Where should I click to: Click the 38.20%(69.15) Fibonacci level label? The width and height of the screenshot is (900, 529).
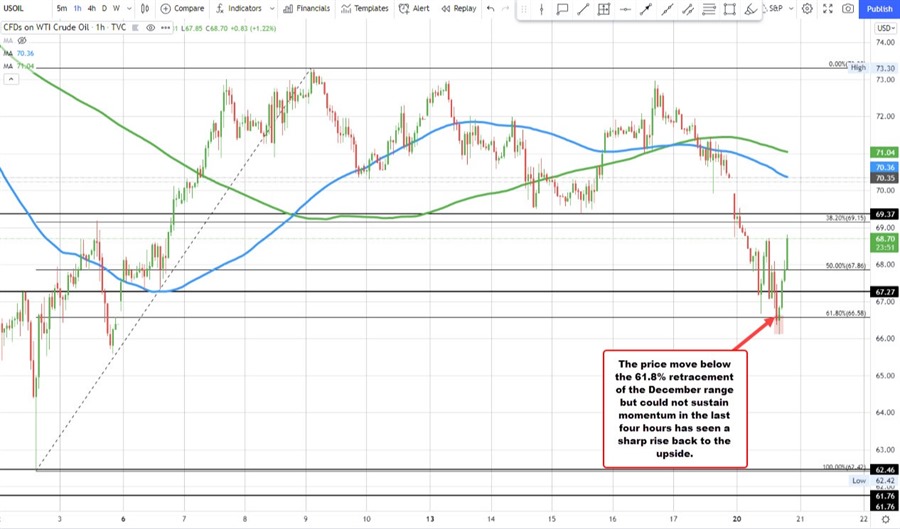pos(845,218)
